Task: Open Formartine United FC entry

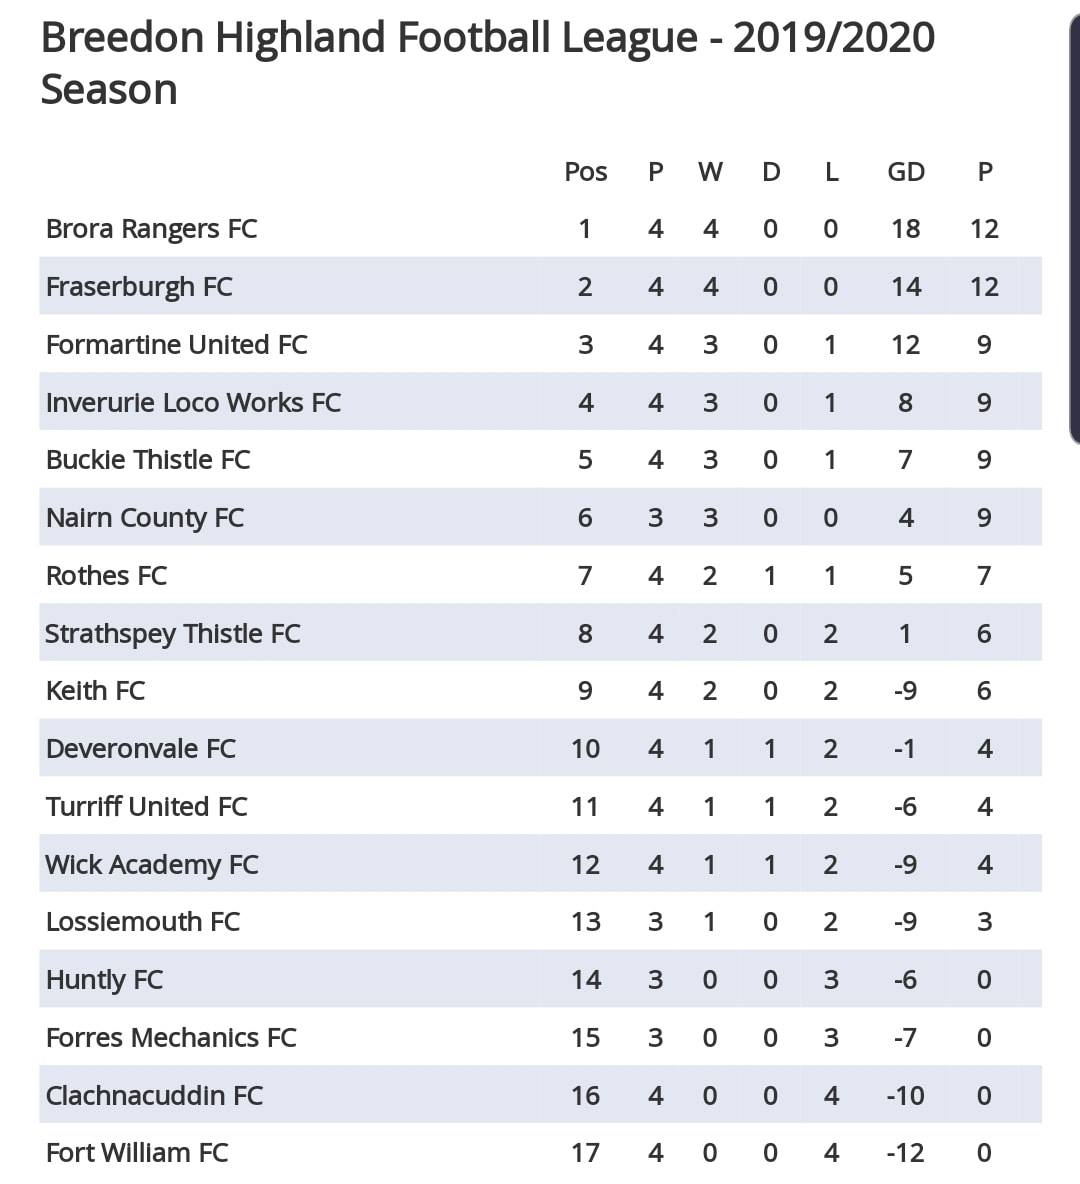Action: (177, 345)
